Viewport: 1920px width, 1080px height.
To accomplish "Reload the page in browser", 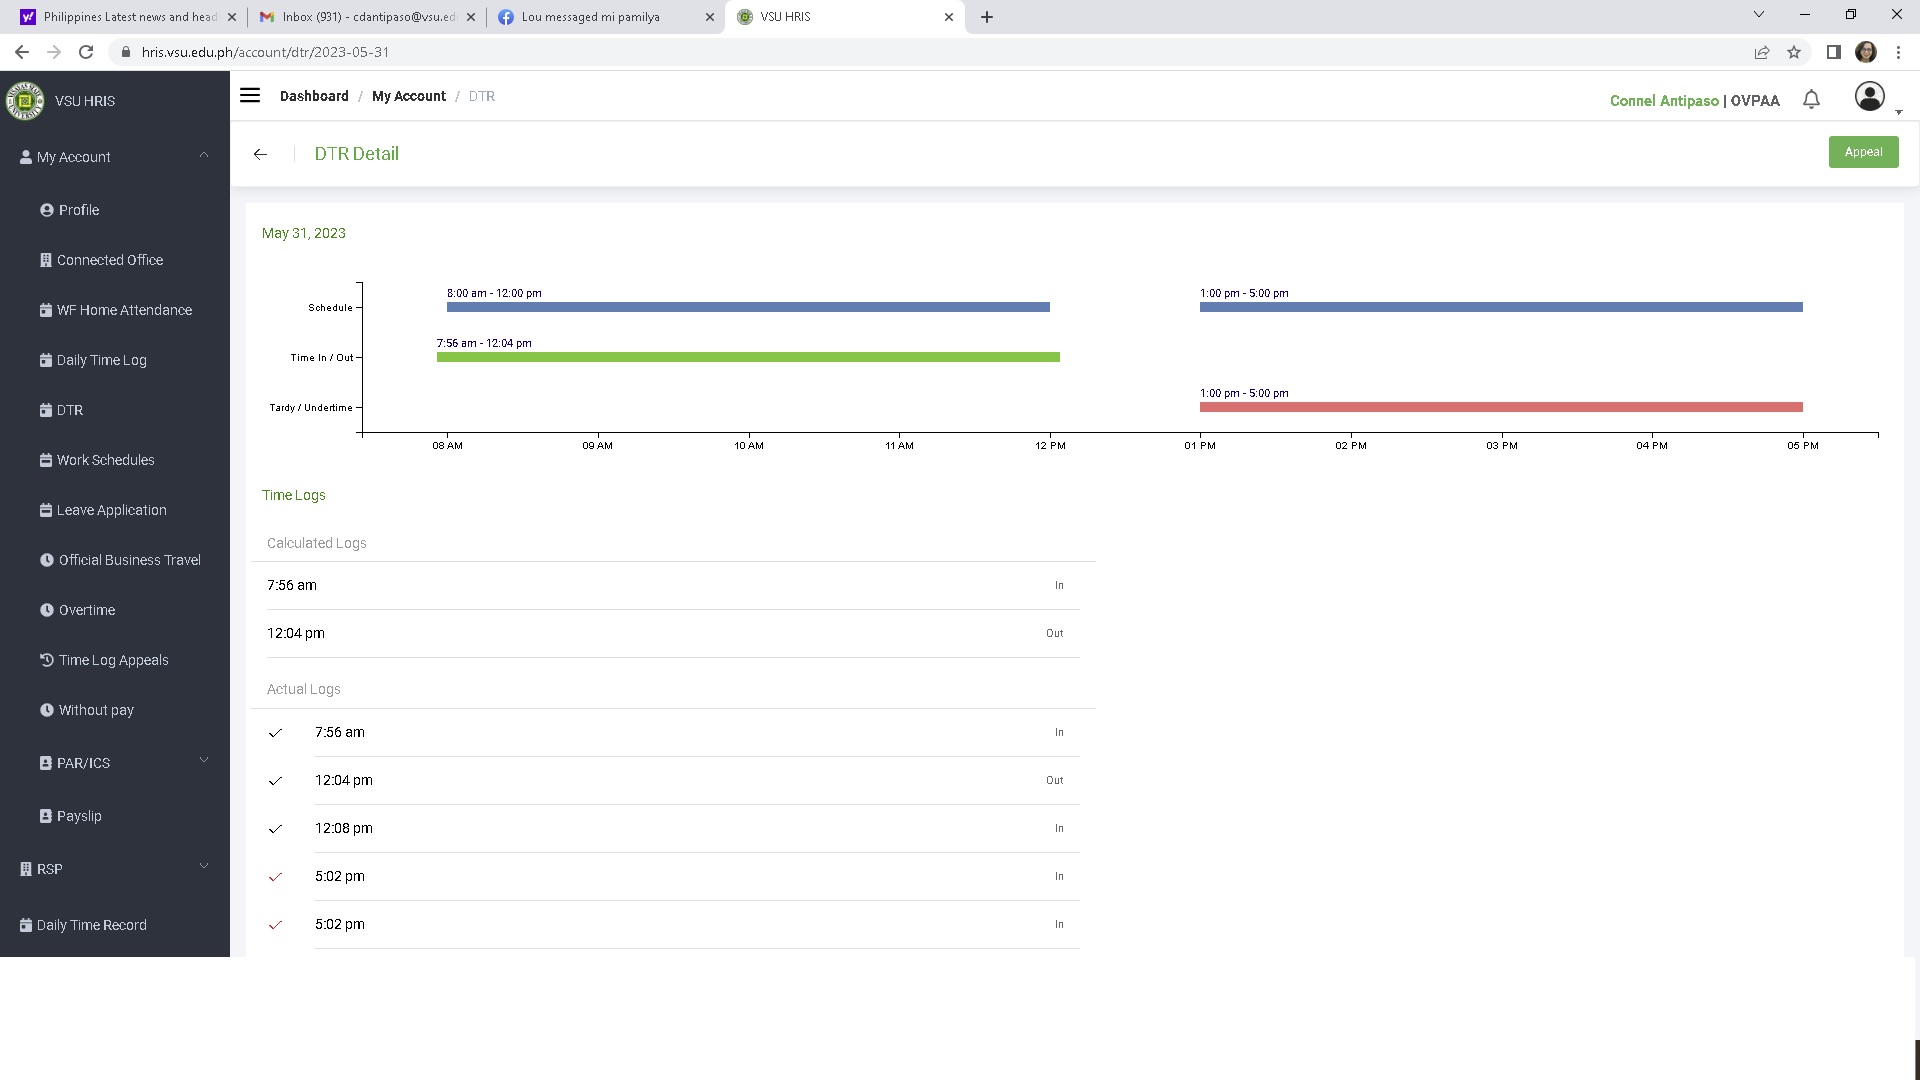I will tap(86, 52).
